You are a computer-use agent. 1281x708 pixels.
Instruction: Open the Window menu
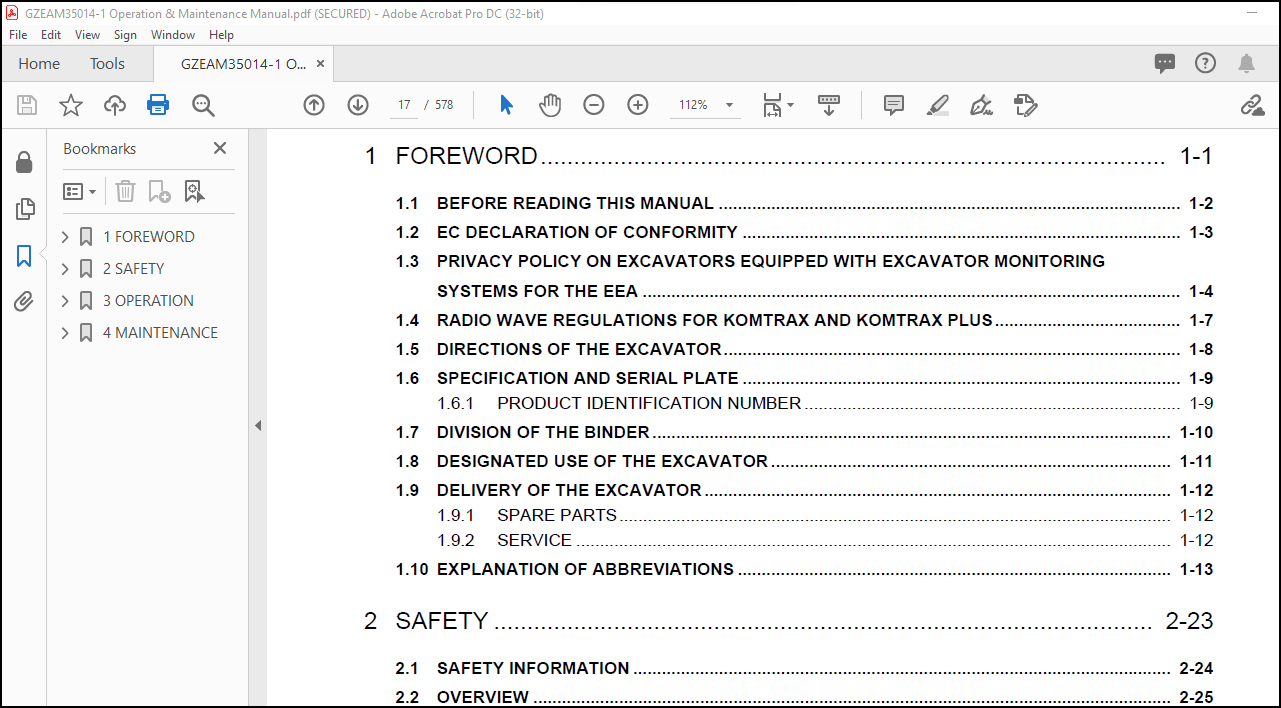[x=173, y=34]
